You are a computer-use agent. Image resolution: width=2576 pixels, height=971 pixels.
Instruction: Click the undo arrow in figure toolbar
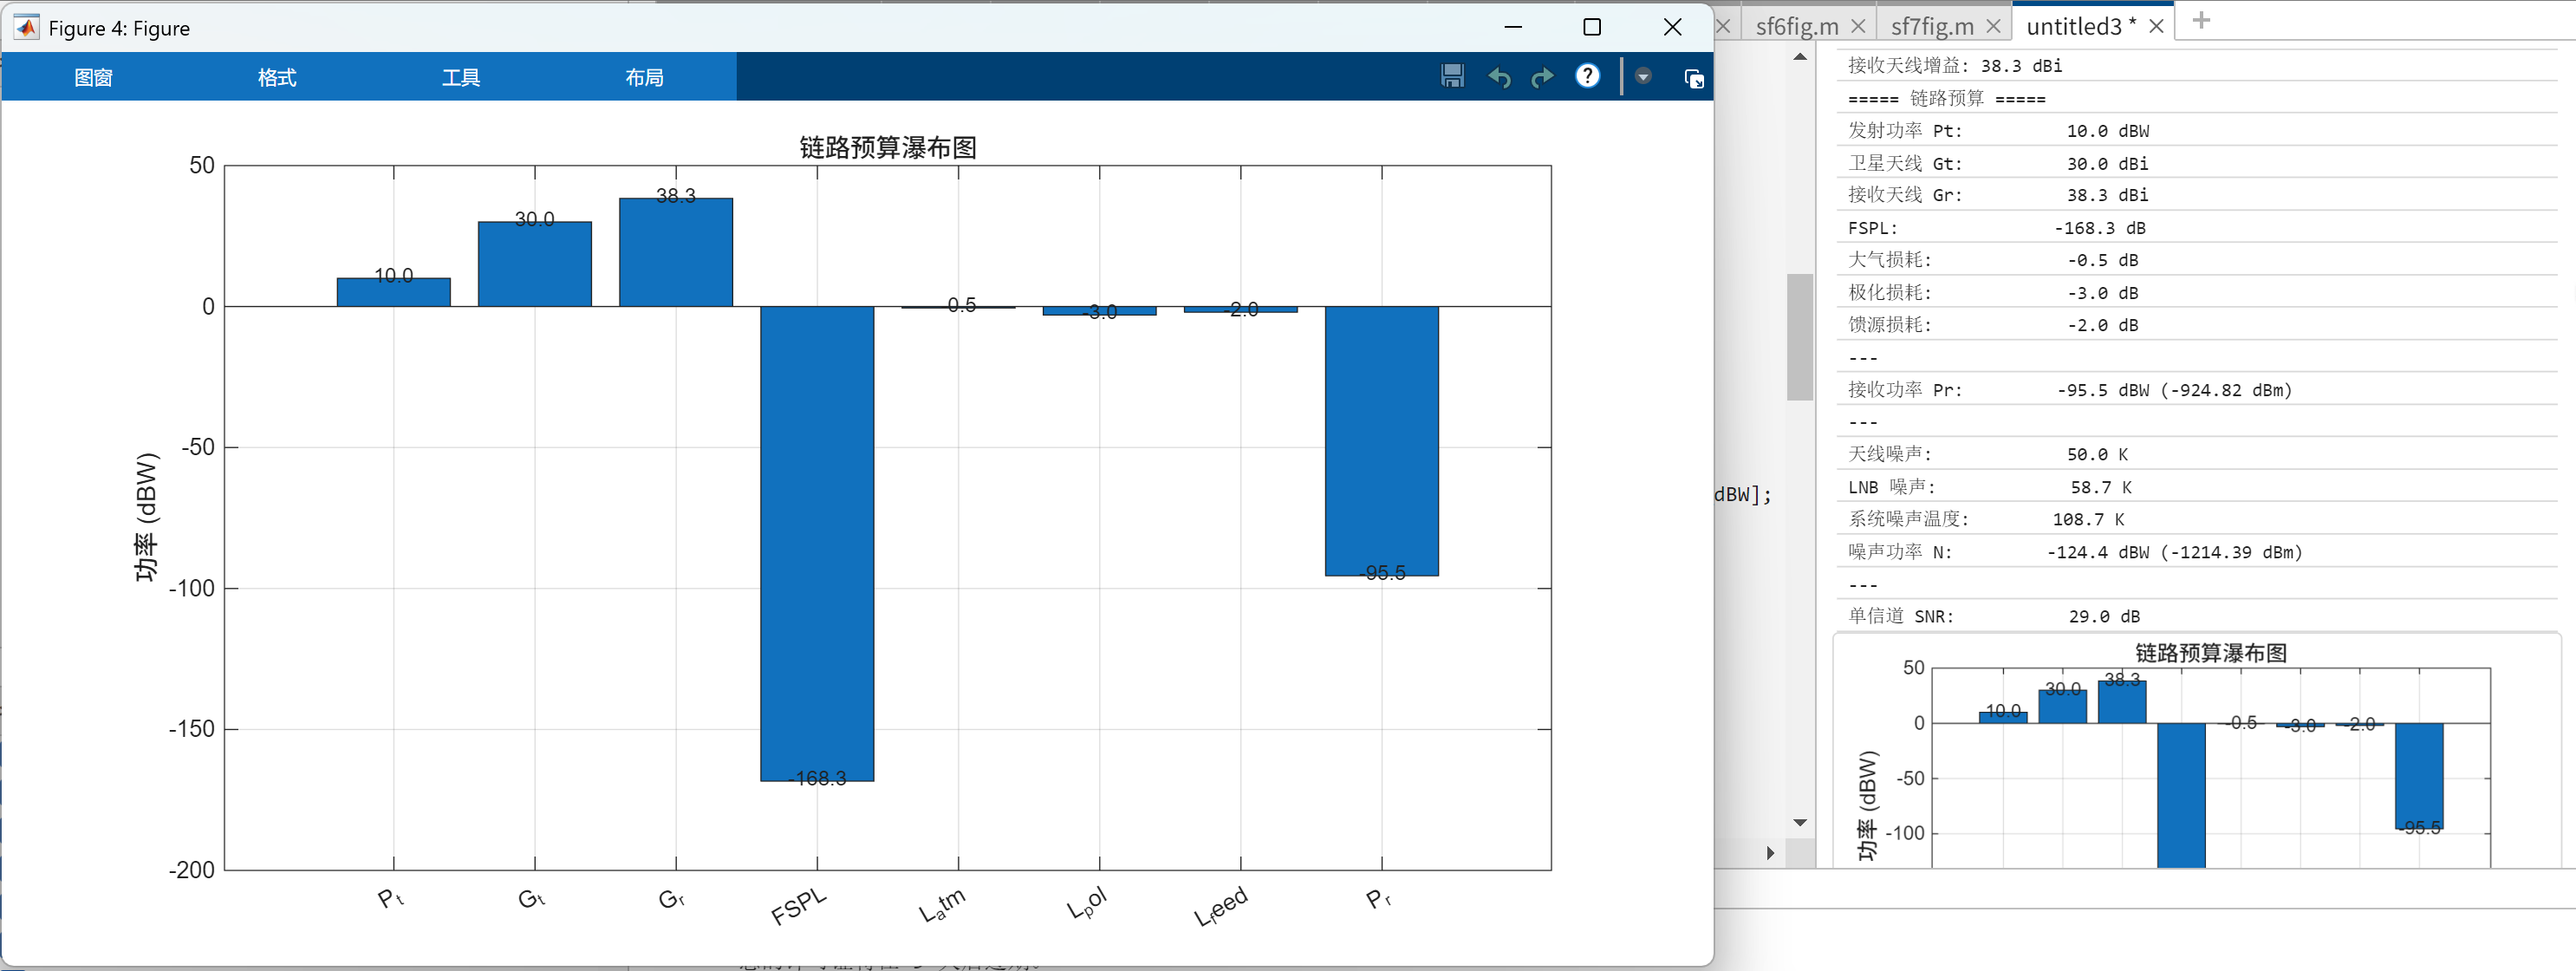[x=1499, y=77]
